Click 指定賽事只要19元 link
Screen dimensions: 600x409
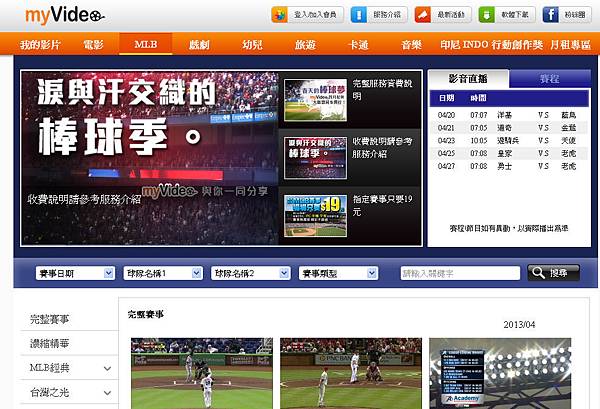point(382,205)
